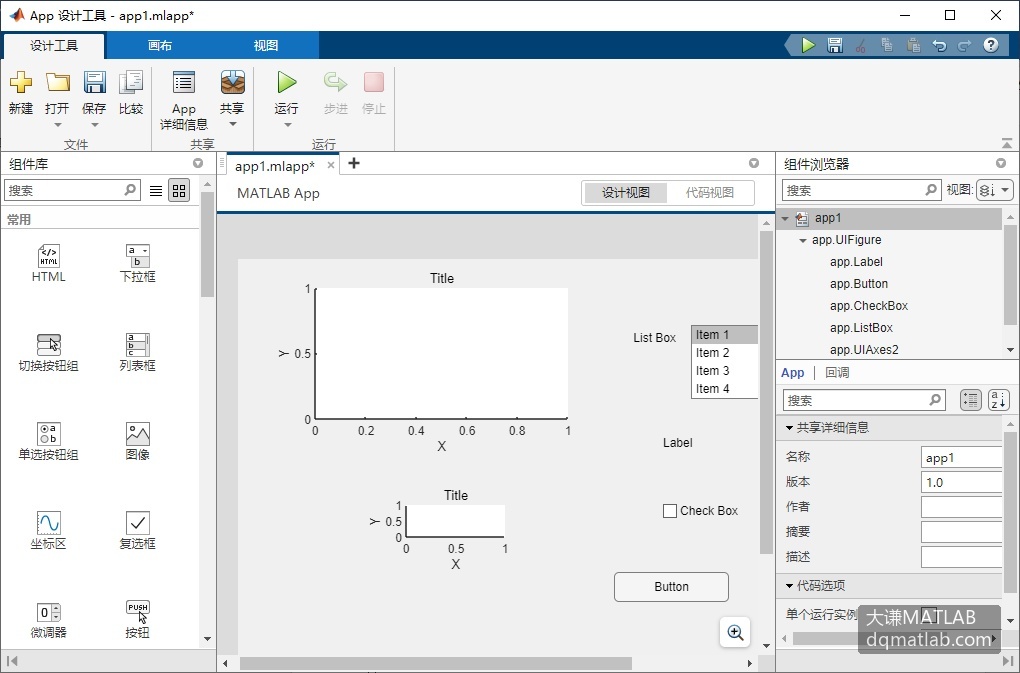Image resolution: width=1020 pixels, height=673 pixels.
Task: Select the 设计工具 ribbon tab
Action: click(x=54, y=46)
